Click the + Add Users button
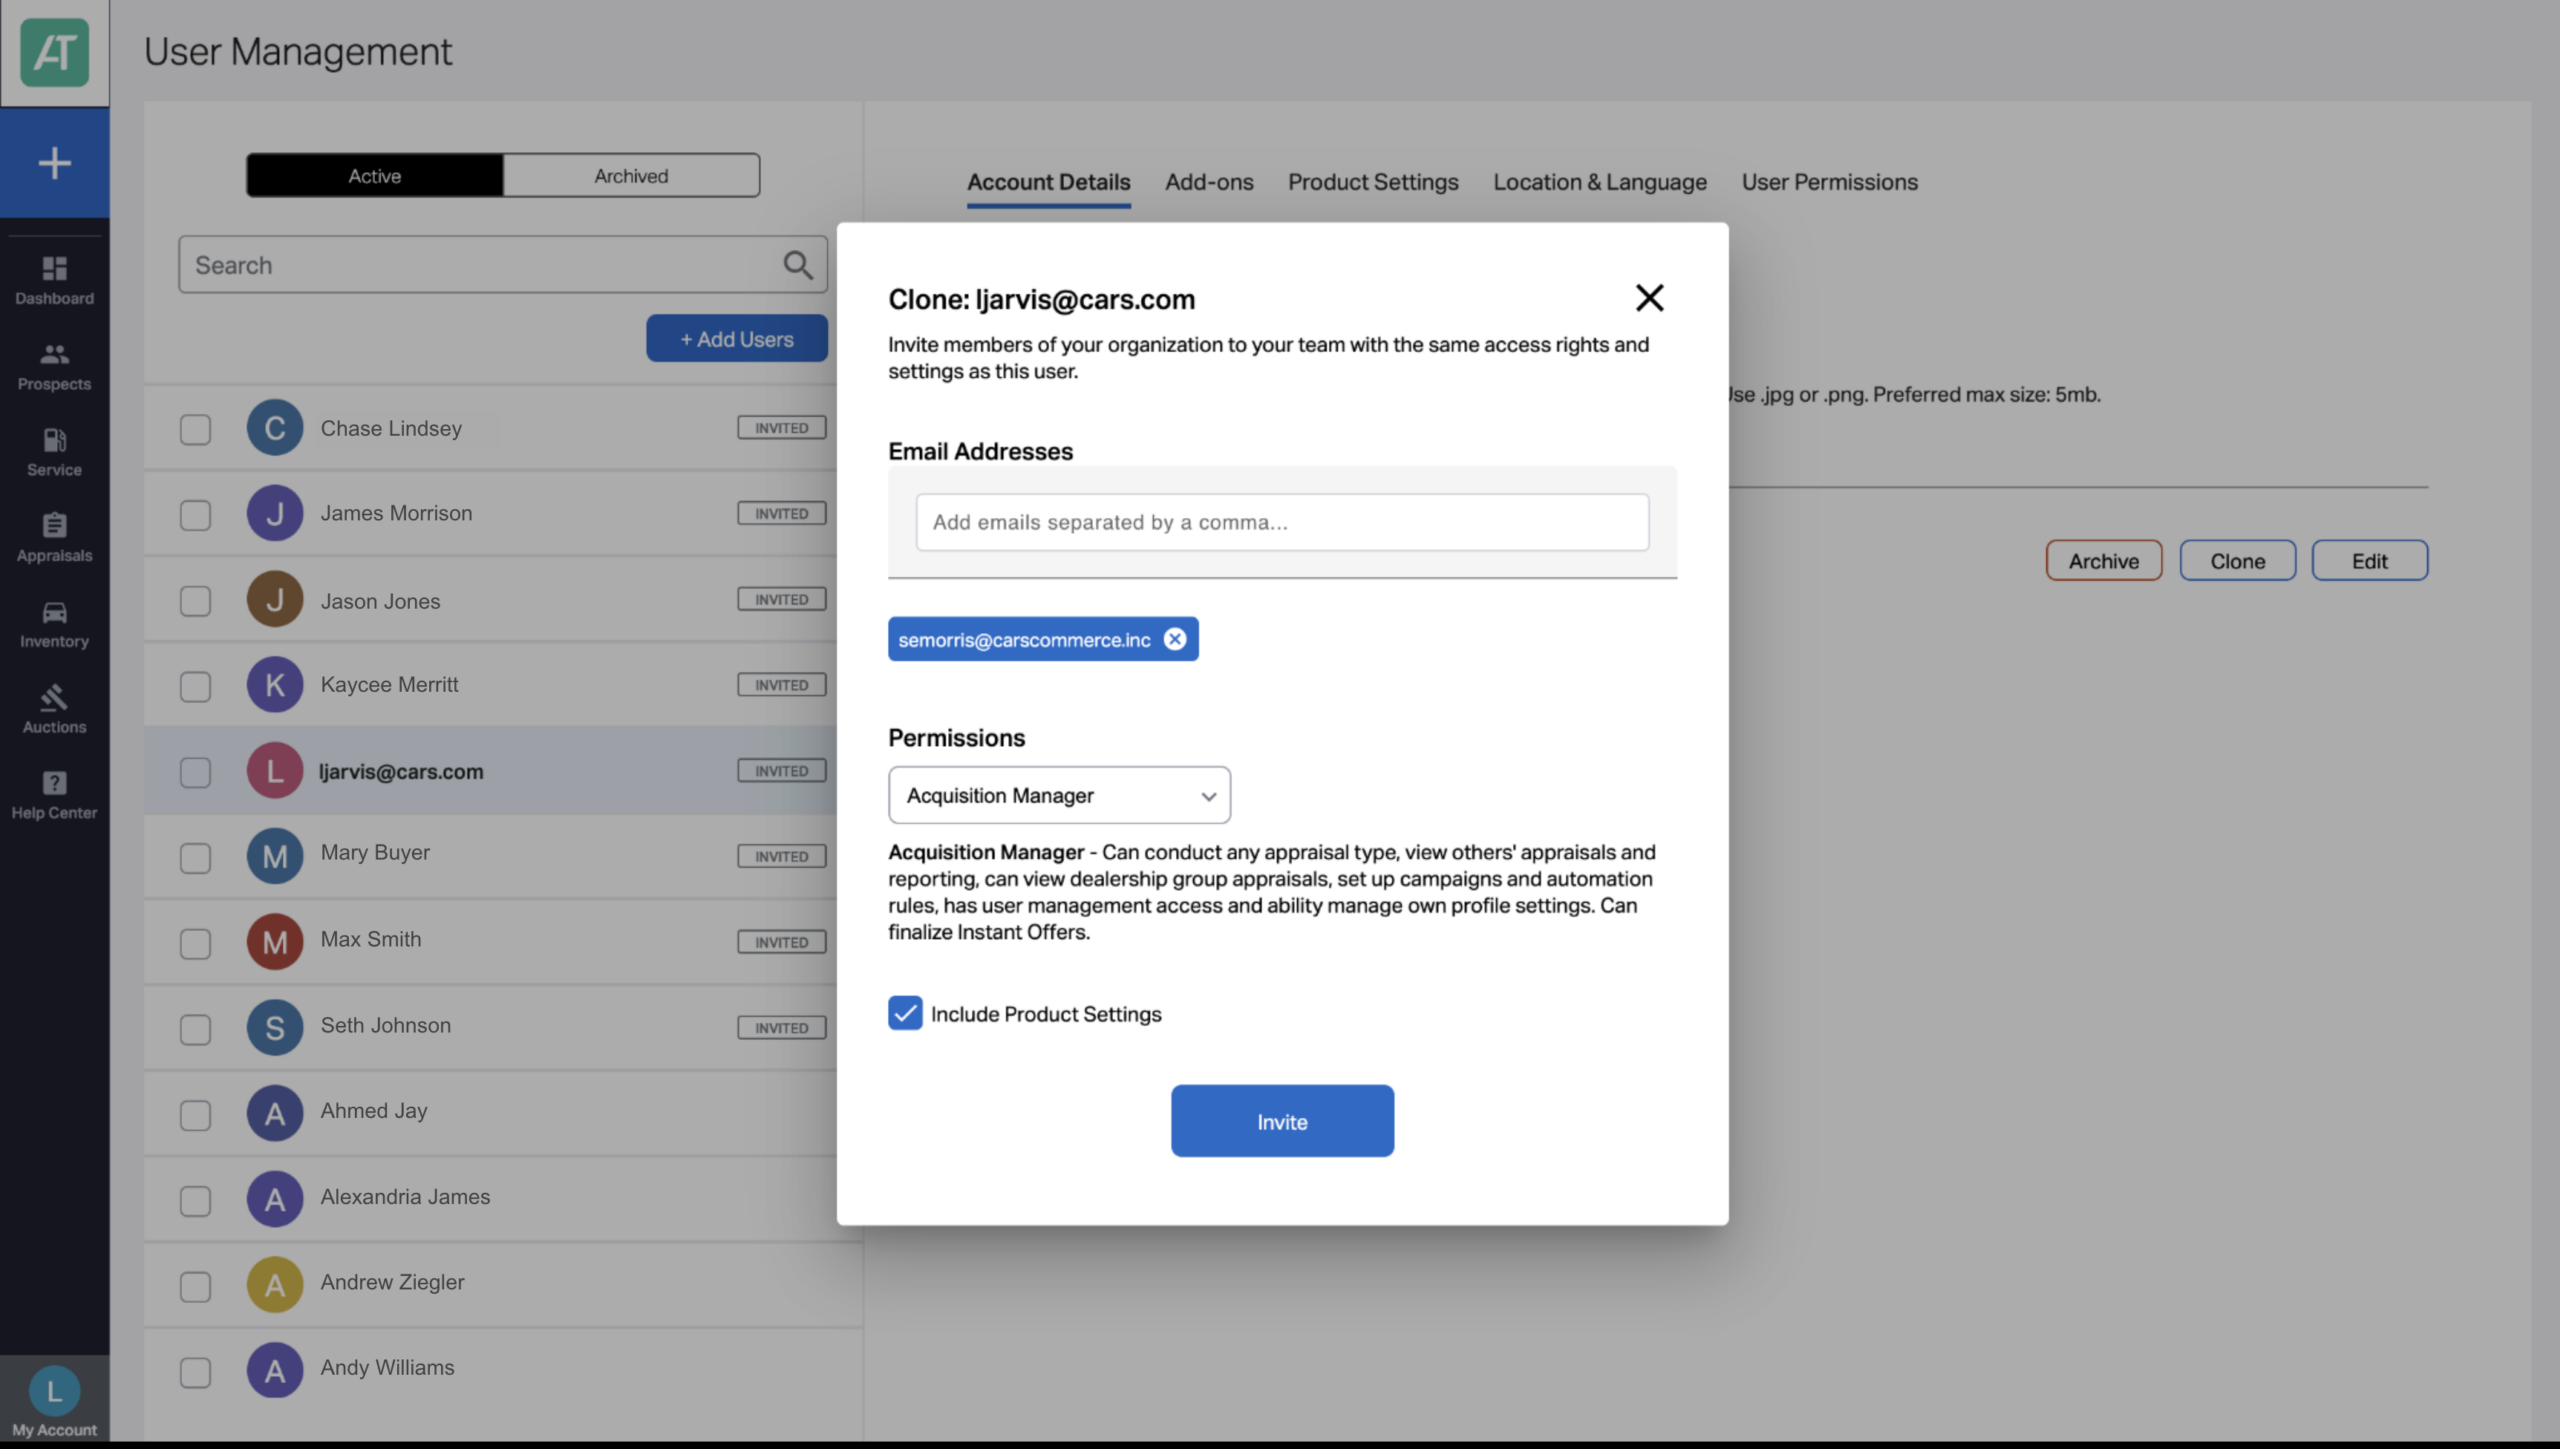The height and width of the screenshot is (1449, 2560). coord(737,338)
